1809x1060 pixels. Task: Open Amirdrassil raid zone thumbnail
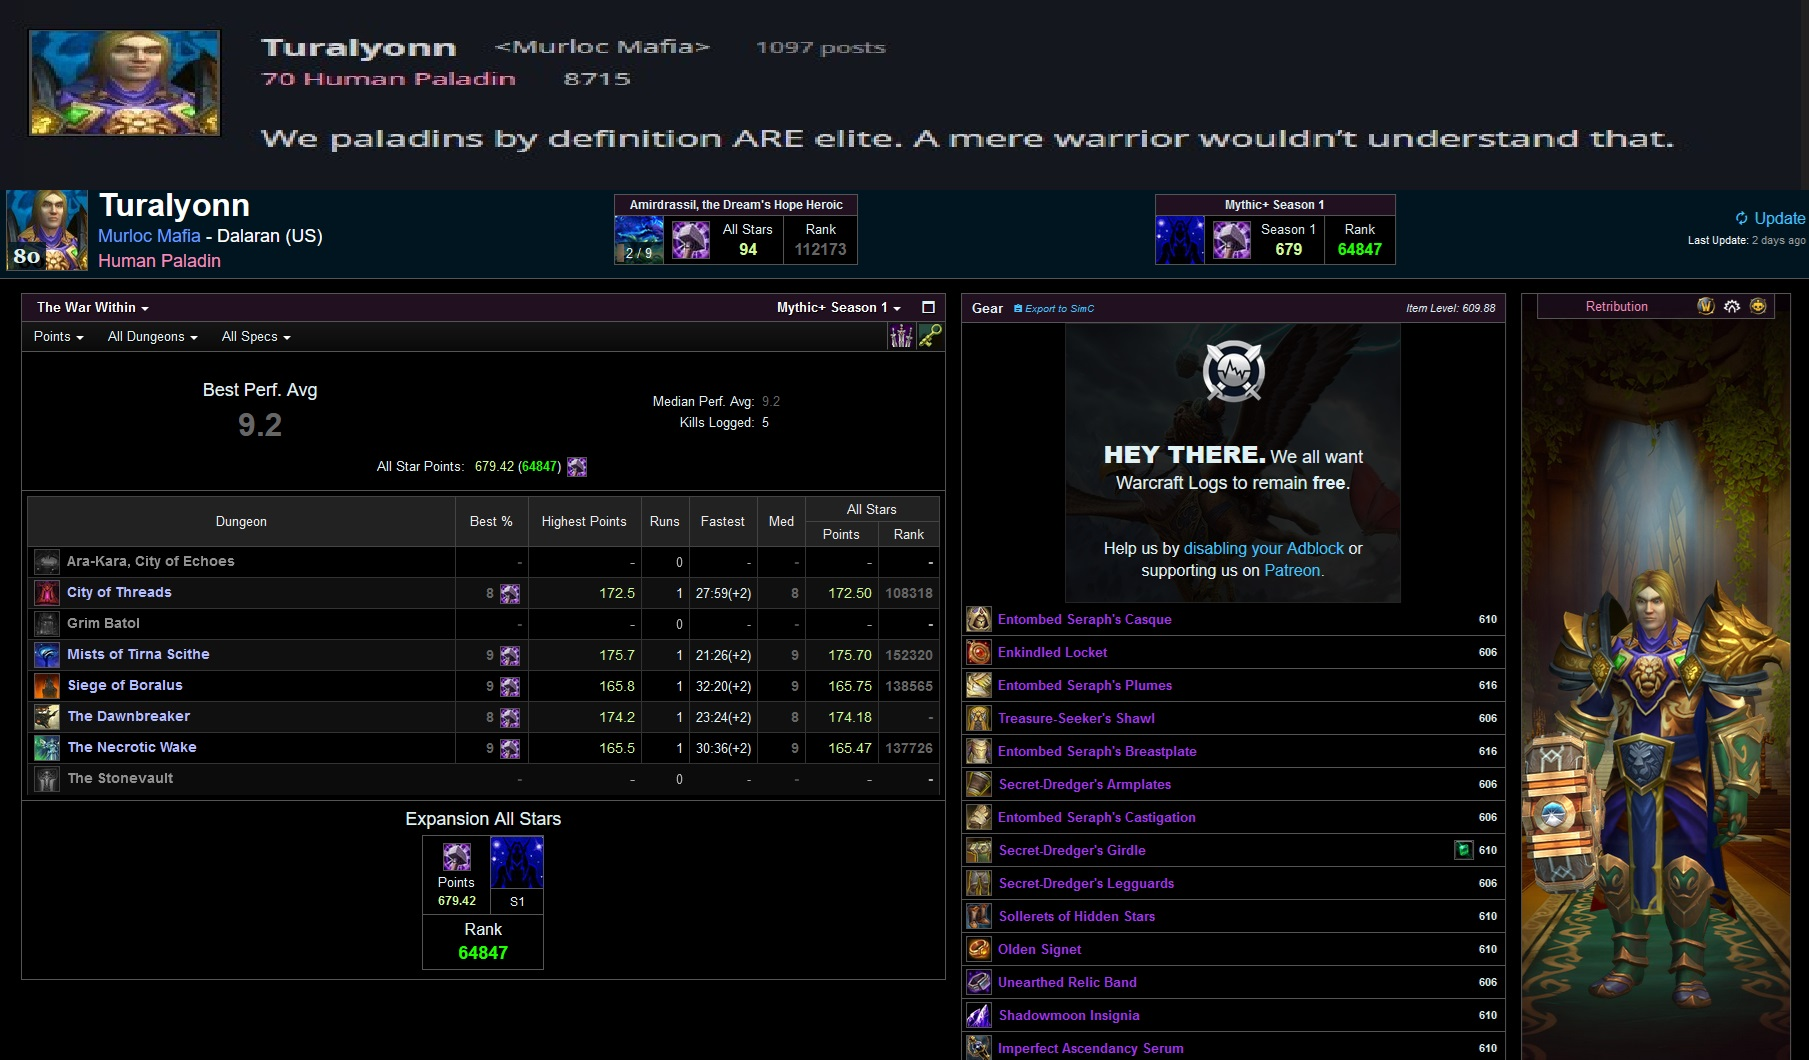[639, 240]
